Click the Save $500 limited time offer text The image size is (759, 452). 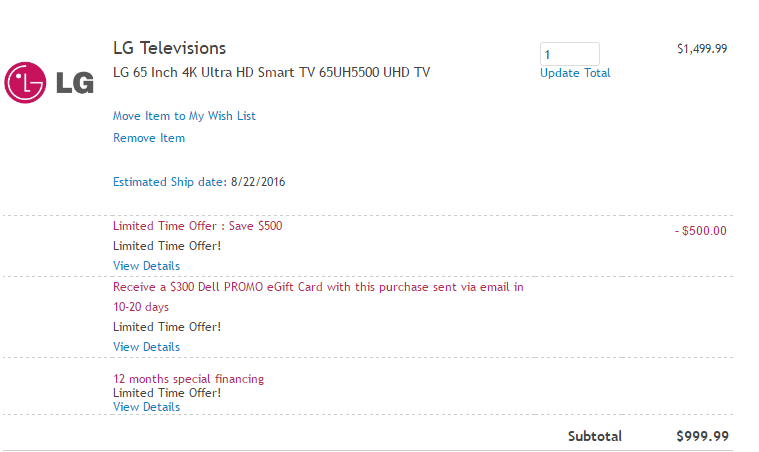tap(197, 226)
